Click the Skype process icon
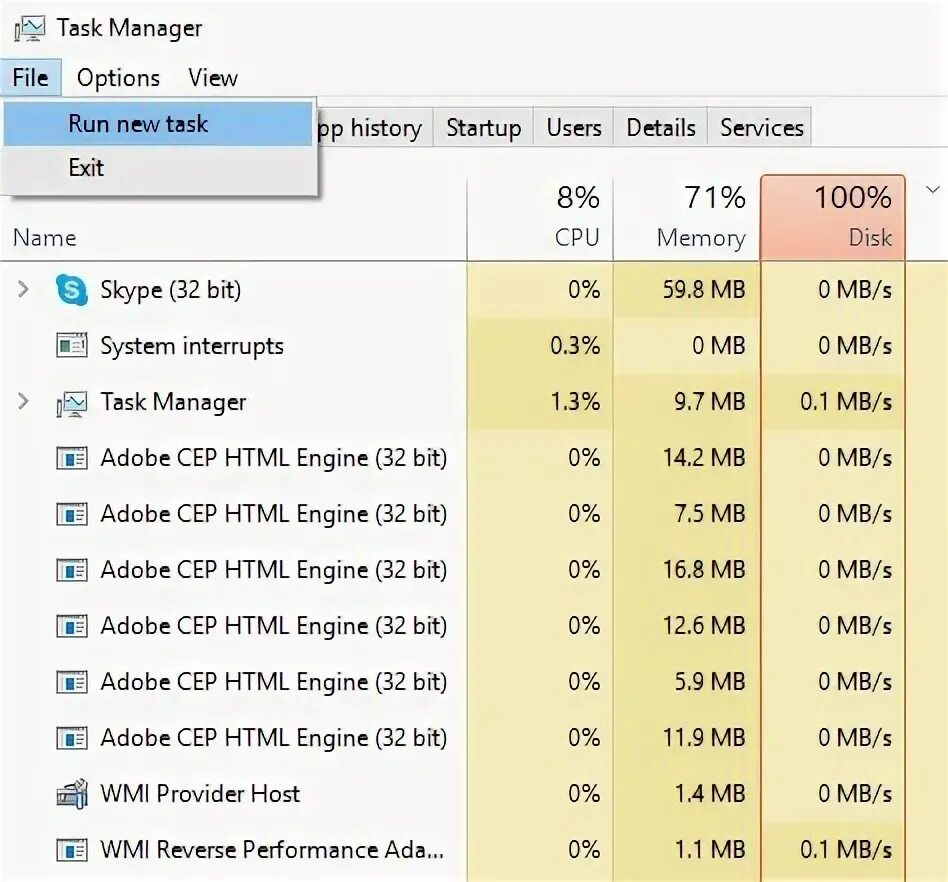948x882 pixels. click(x=72, y=290)
